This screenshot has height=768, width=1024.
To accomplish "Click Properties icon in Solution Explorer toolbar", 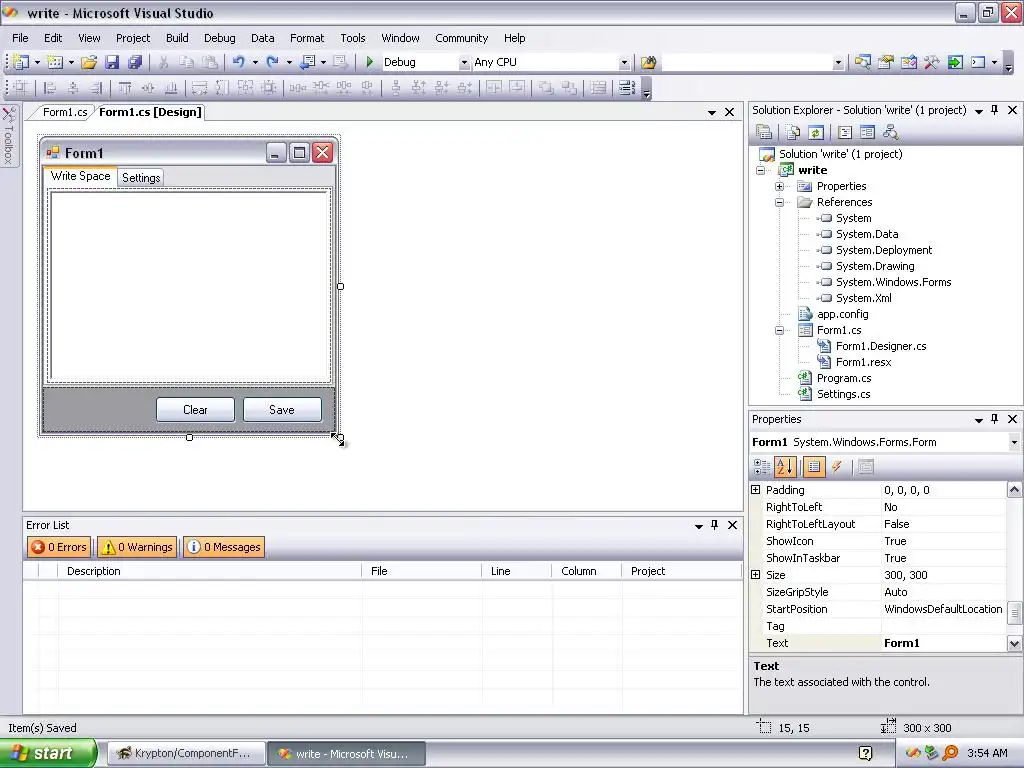I will (x=764, y=133).
